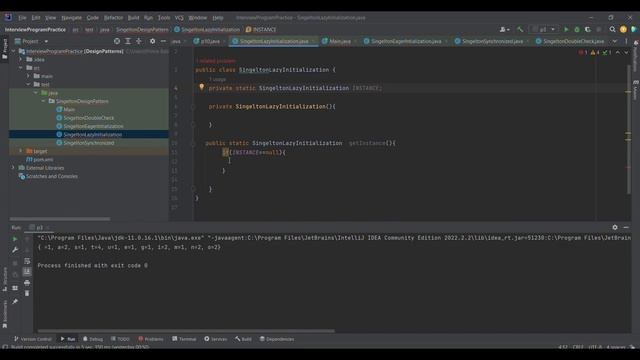Toggle scroll to end in Run console

click(27, 271)
